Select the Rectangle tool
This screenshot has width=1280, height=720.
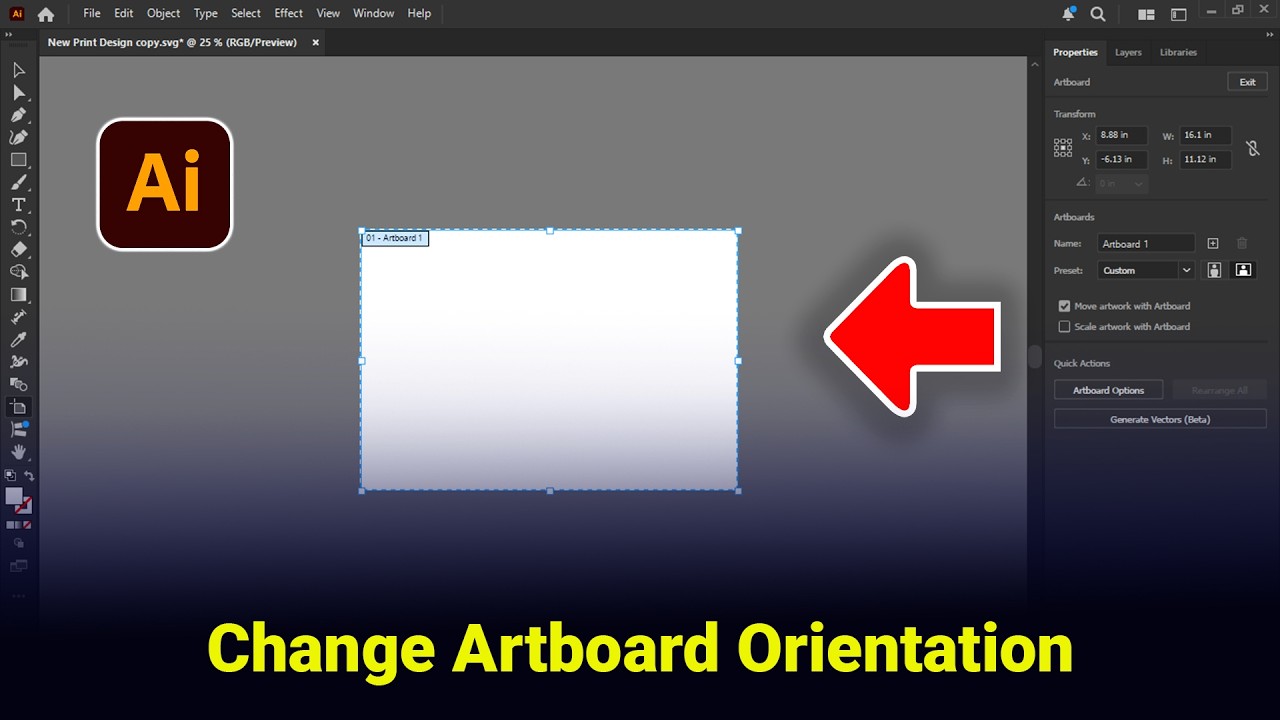point(19,160)
